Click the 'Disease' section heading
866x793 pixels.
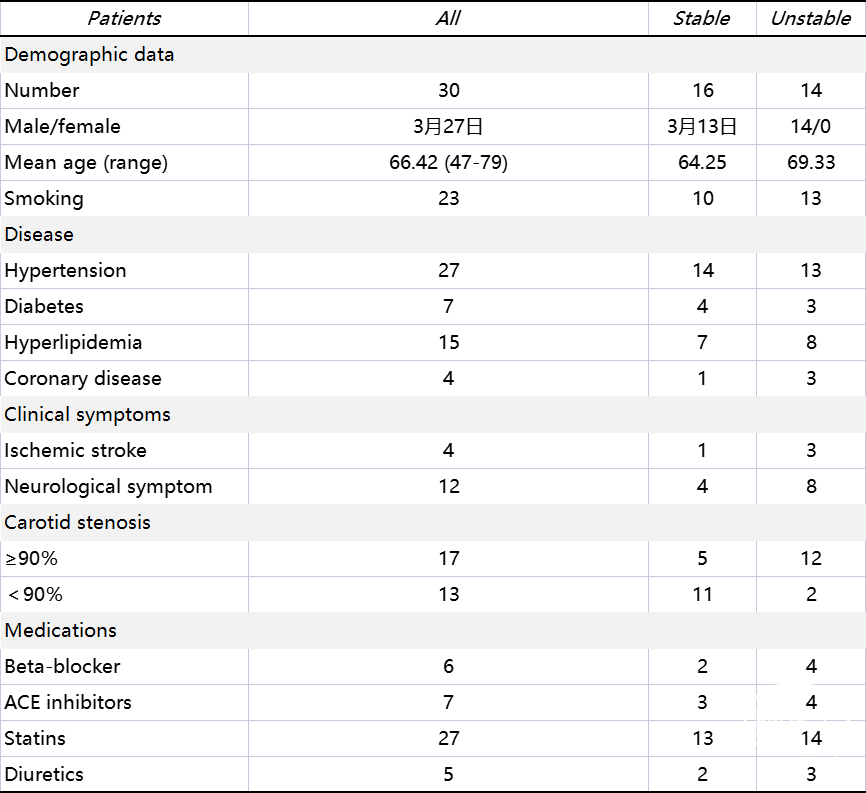coord(39,234)
